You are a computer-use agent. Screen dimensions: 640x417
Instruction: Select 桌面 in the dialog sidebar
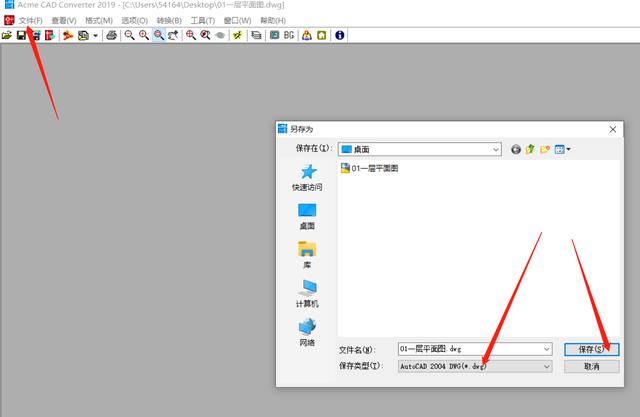click(307, 217)
